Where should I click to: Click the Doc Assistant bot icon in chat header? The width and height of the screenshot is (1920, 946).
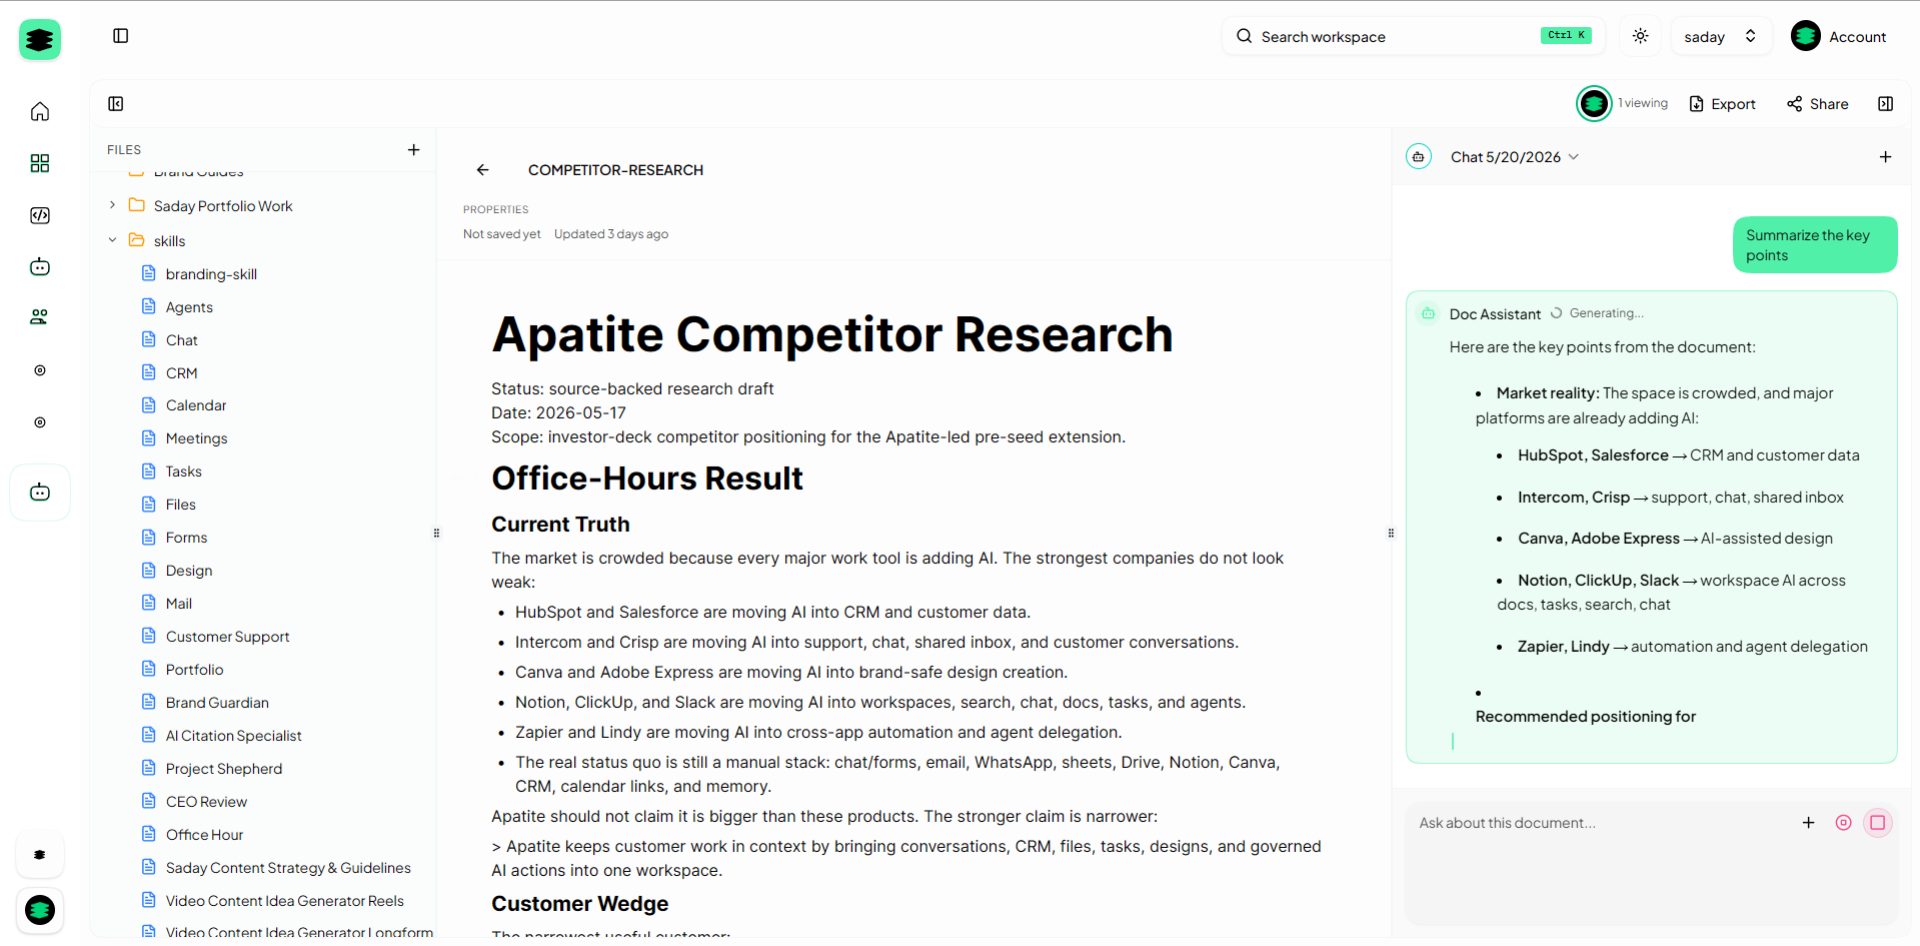click(1418, 157)
